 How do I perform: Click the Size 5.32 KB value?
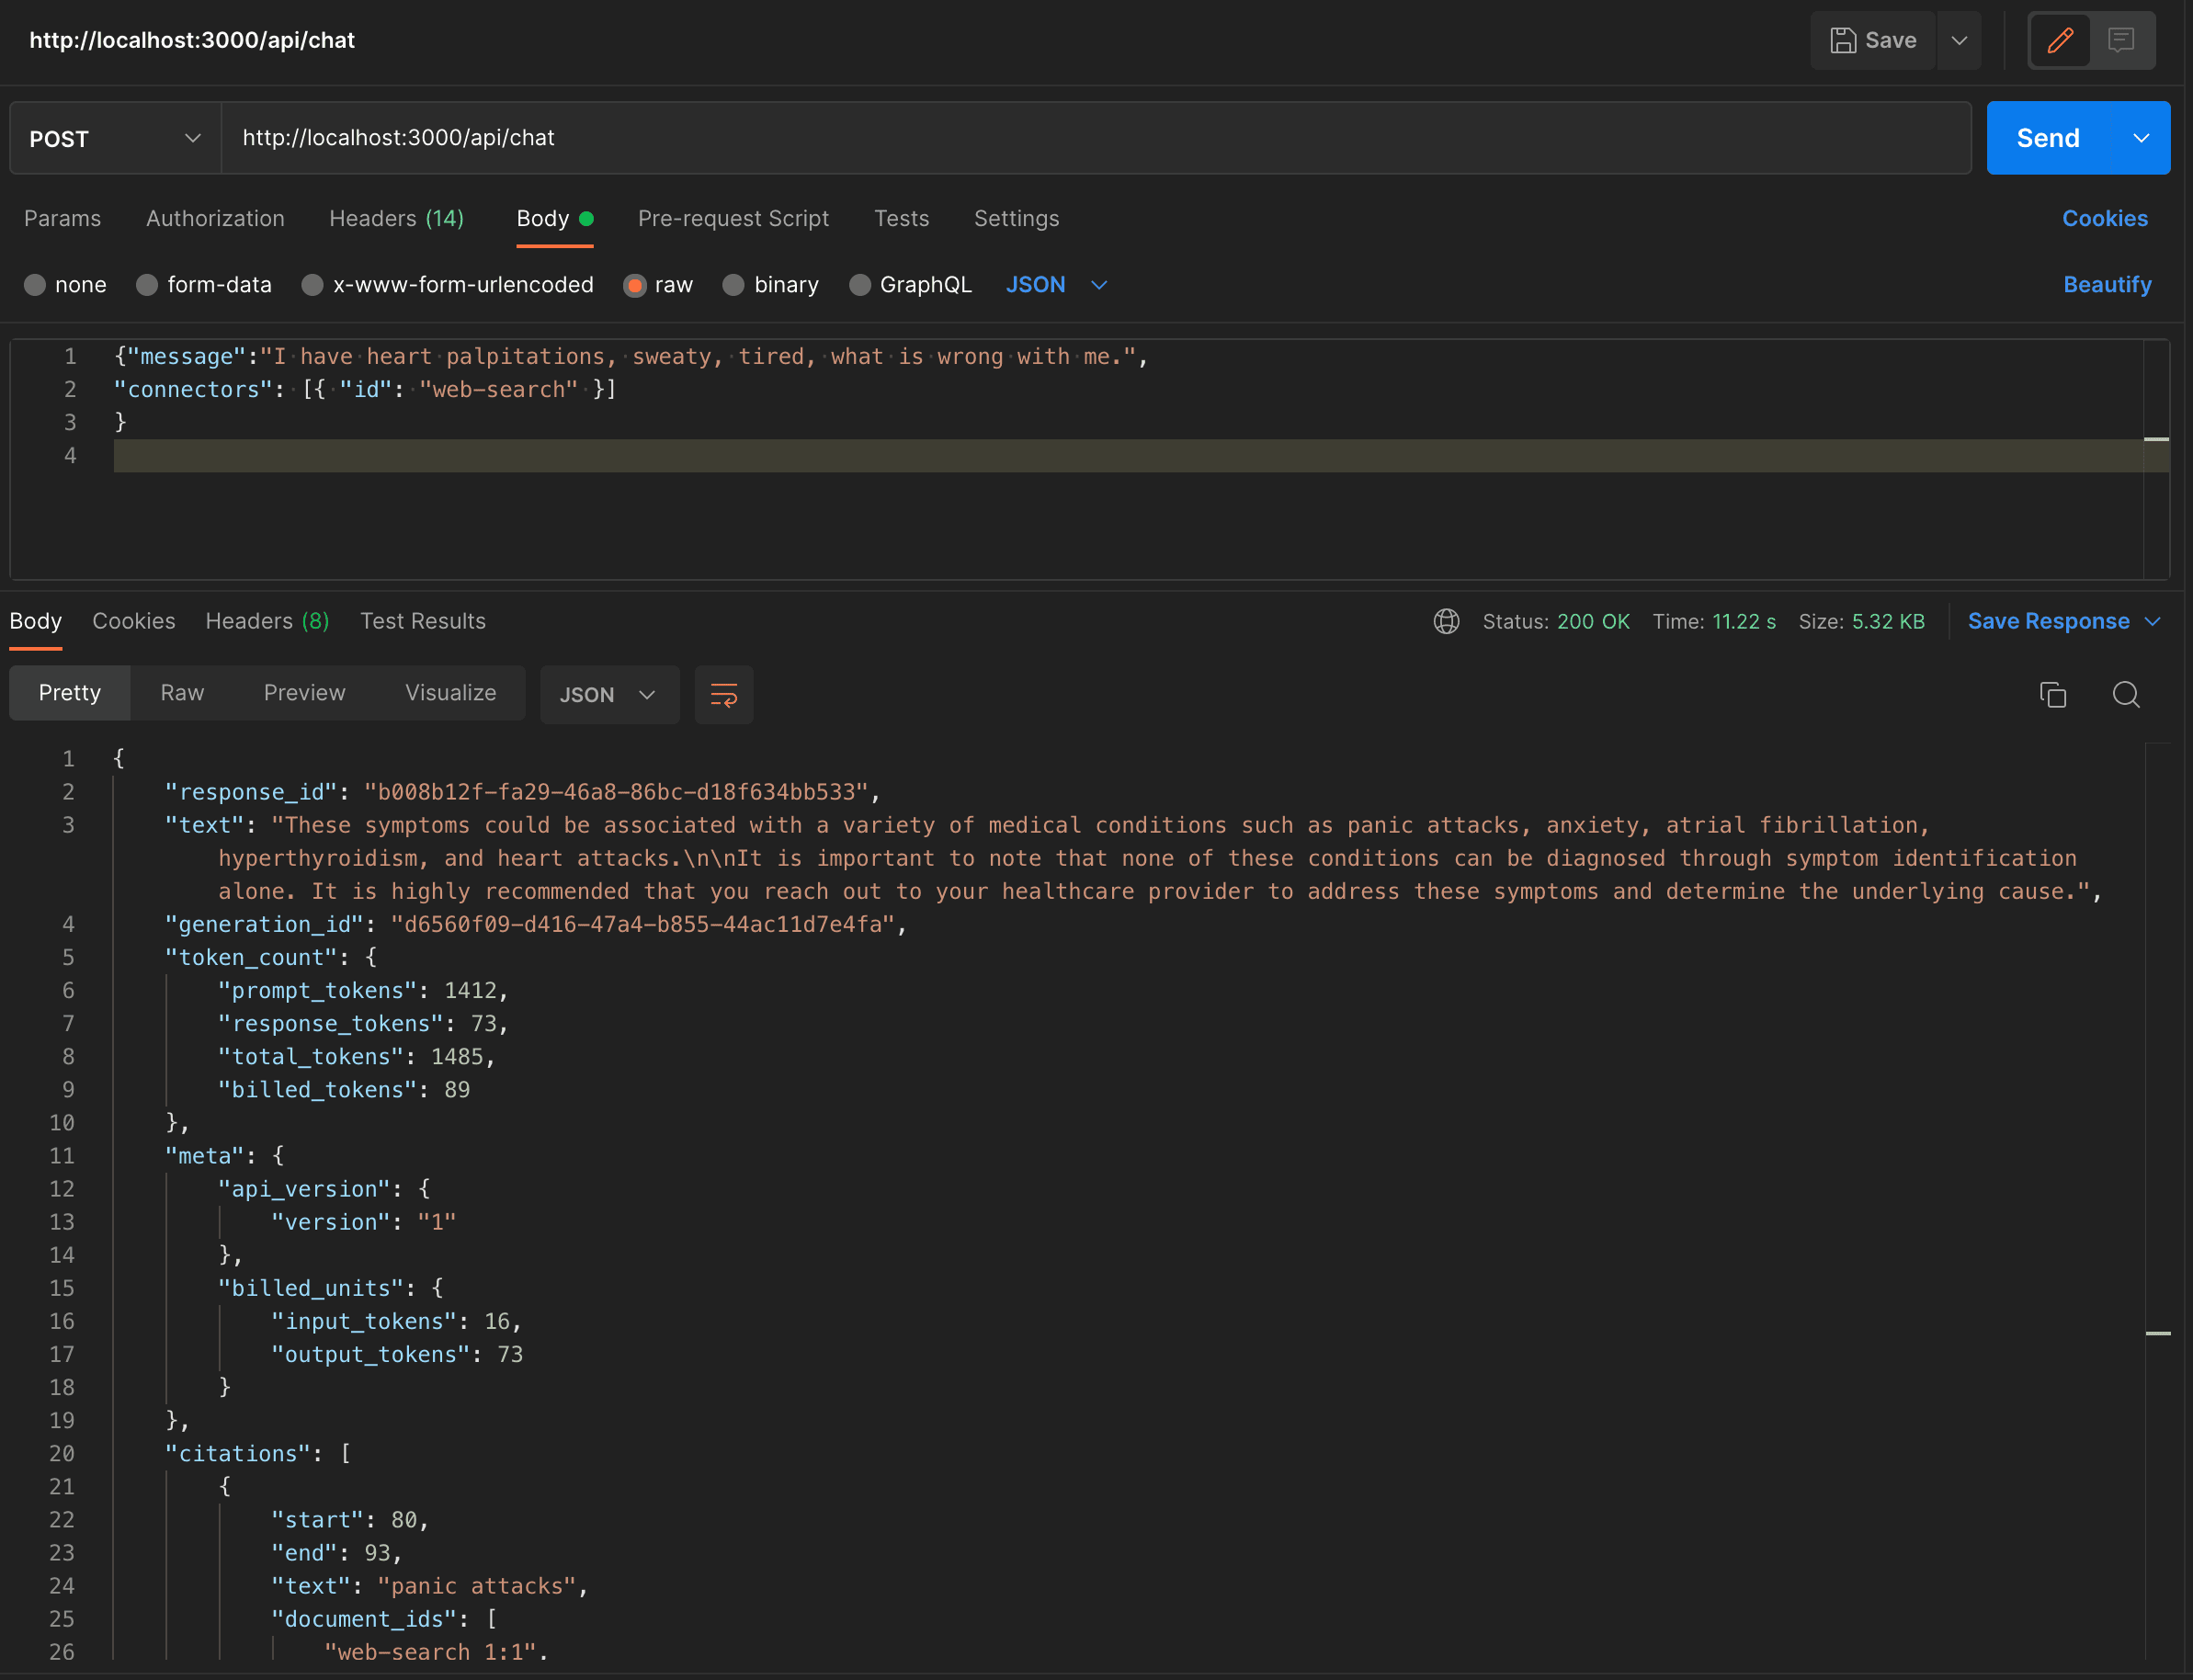click(x=1888, y=621)
